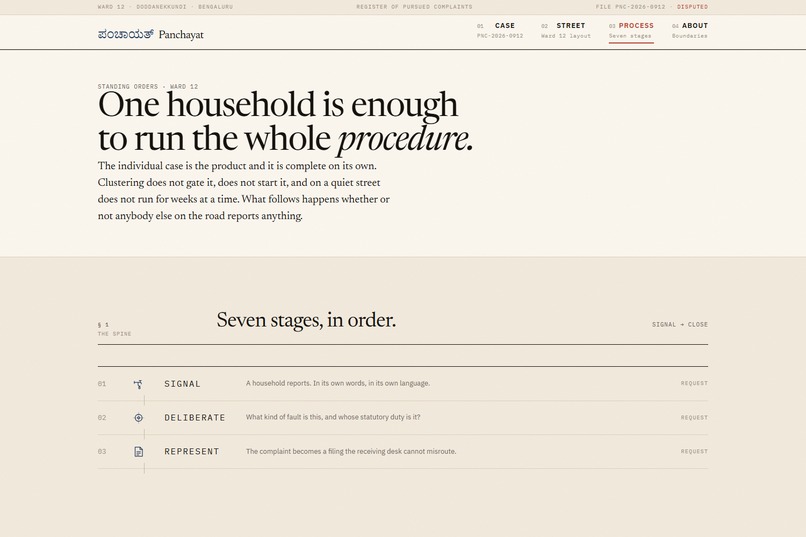Image resolution: width=806 pixels, height=537 pixels.
Task: Click 'A household reports' description text
Action: pos(338,383)
